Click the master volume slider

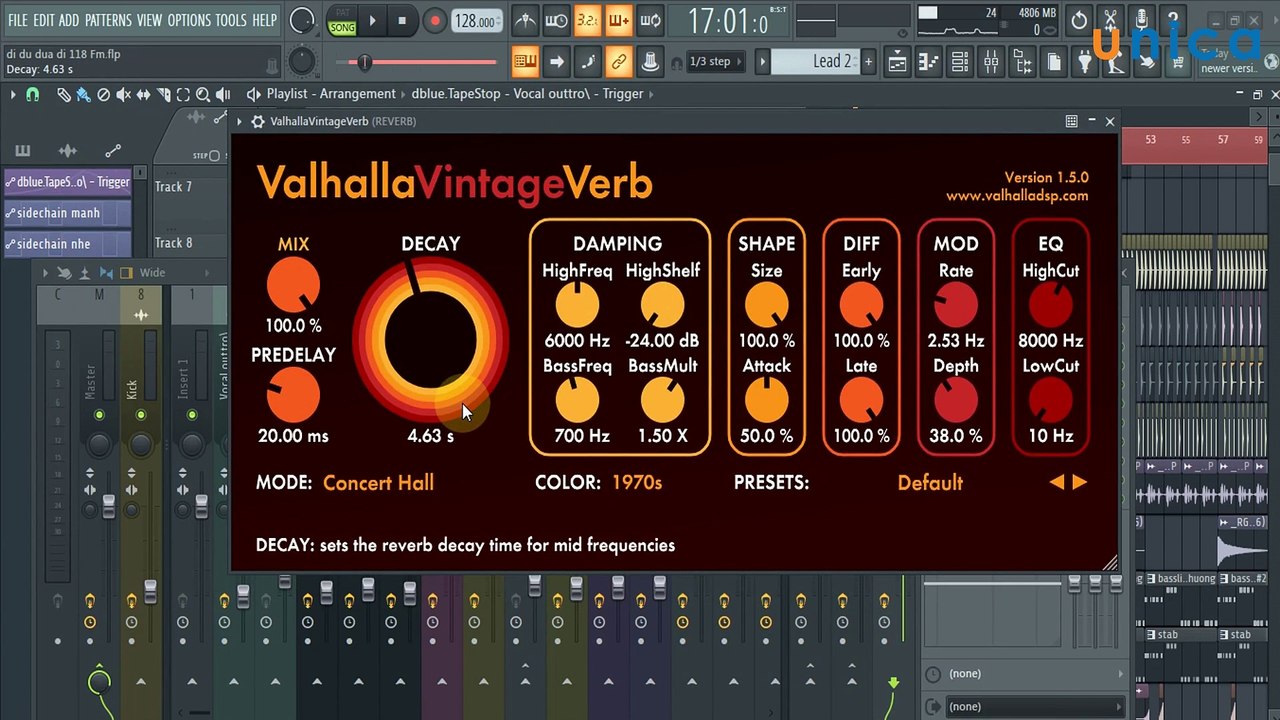pos(416,62)
